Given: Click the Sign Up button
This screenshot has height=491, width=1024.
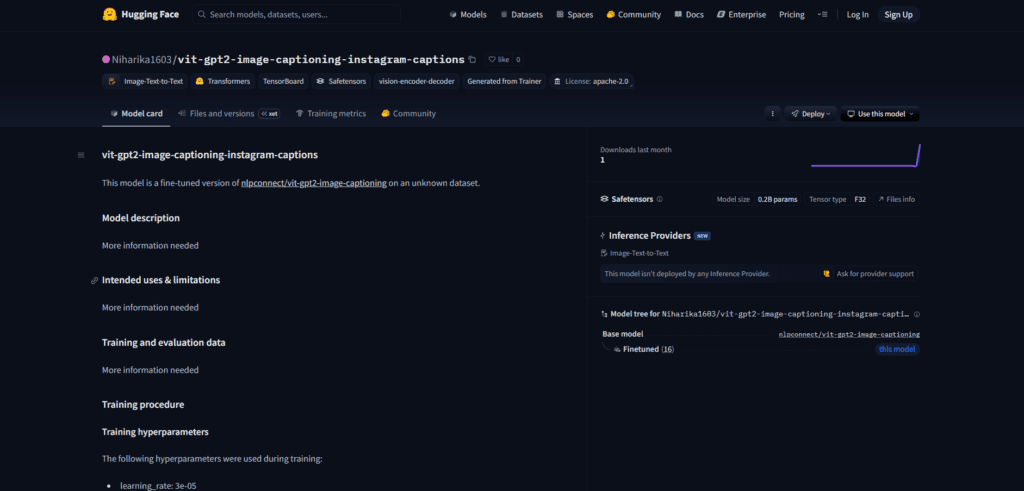Looking at the screenshot, I should pos(899,14).
